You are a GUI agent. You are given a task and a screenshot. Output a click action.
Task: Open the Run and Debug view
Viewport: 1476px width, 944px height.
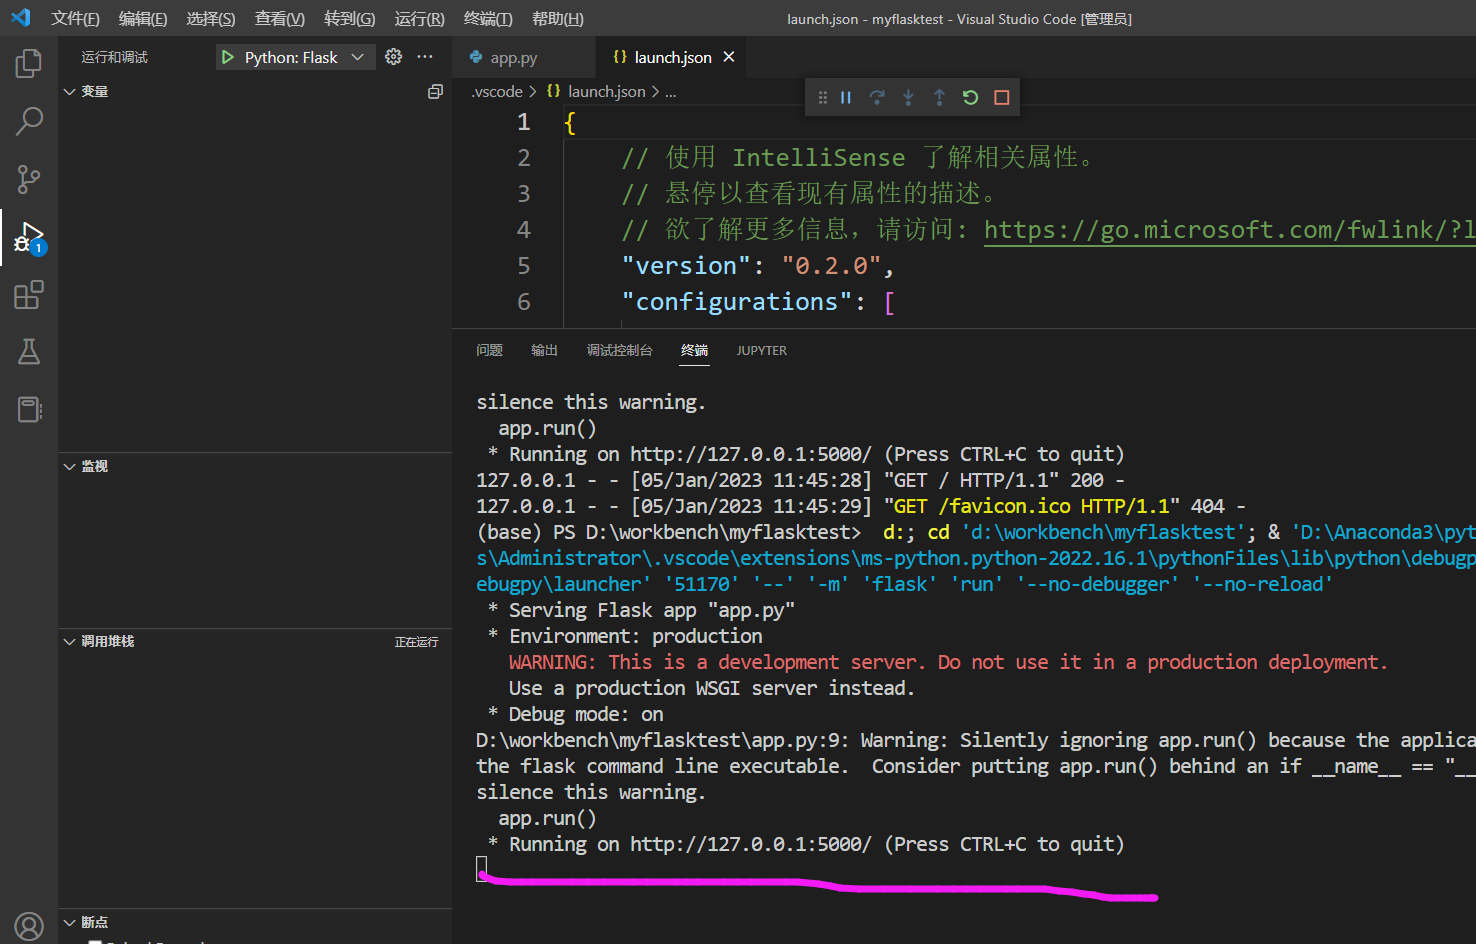tap(29, 237)
